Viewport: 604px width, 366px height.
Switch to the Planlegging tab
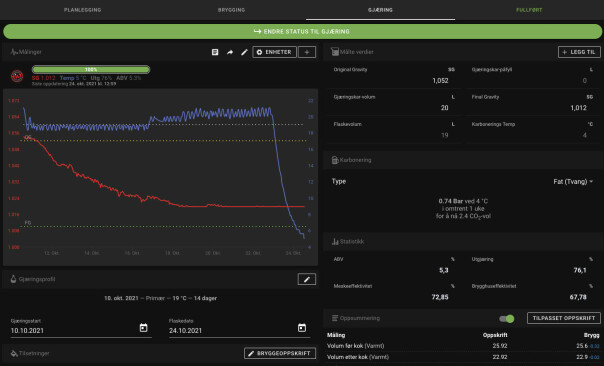point(82,10)
